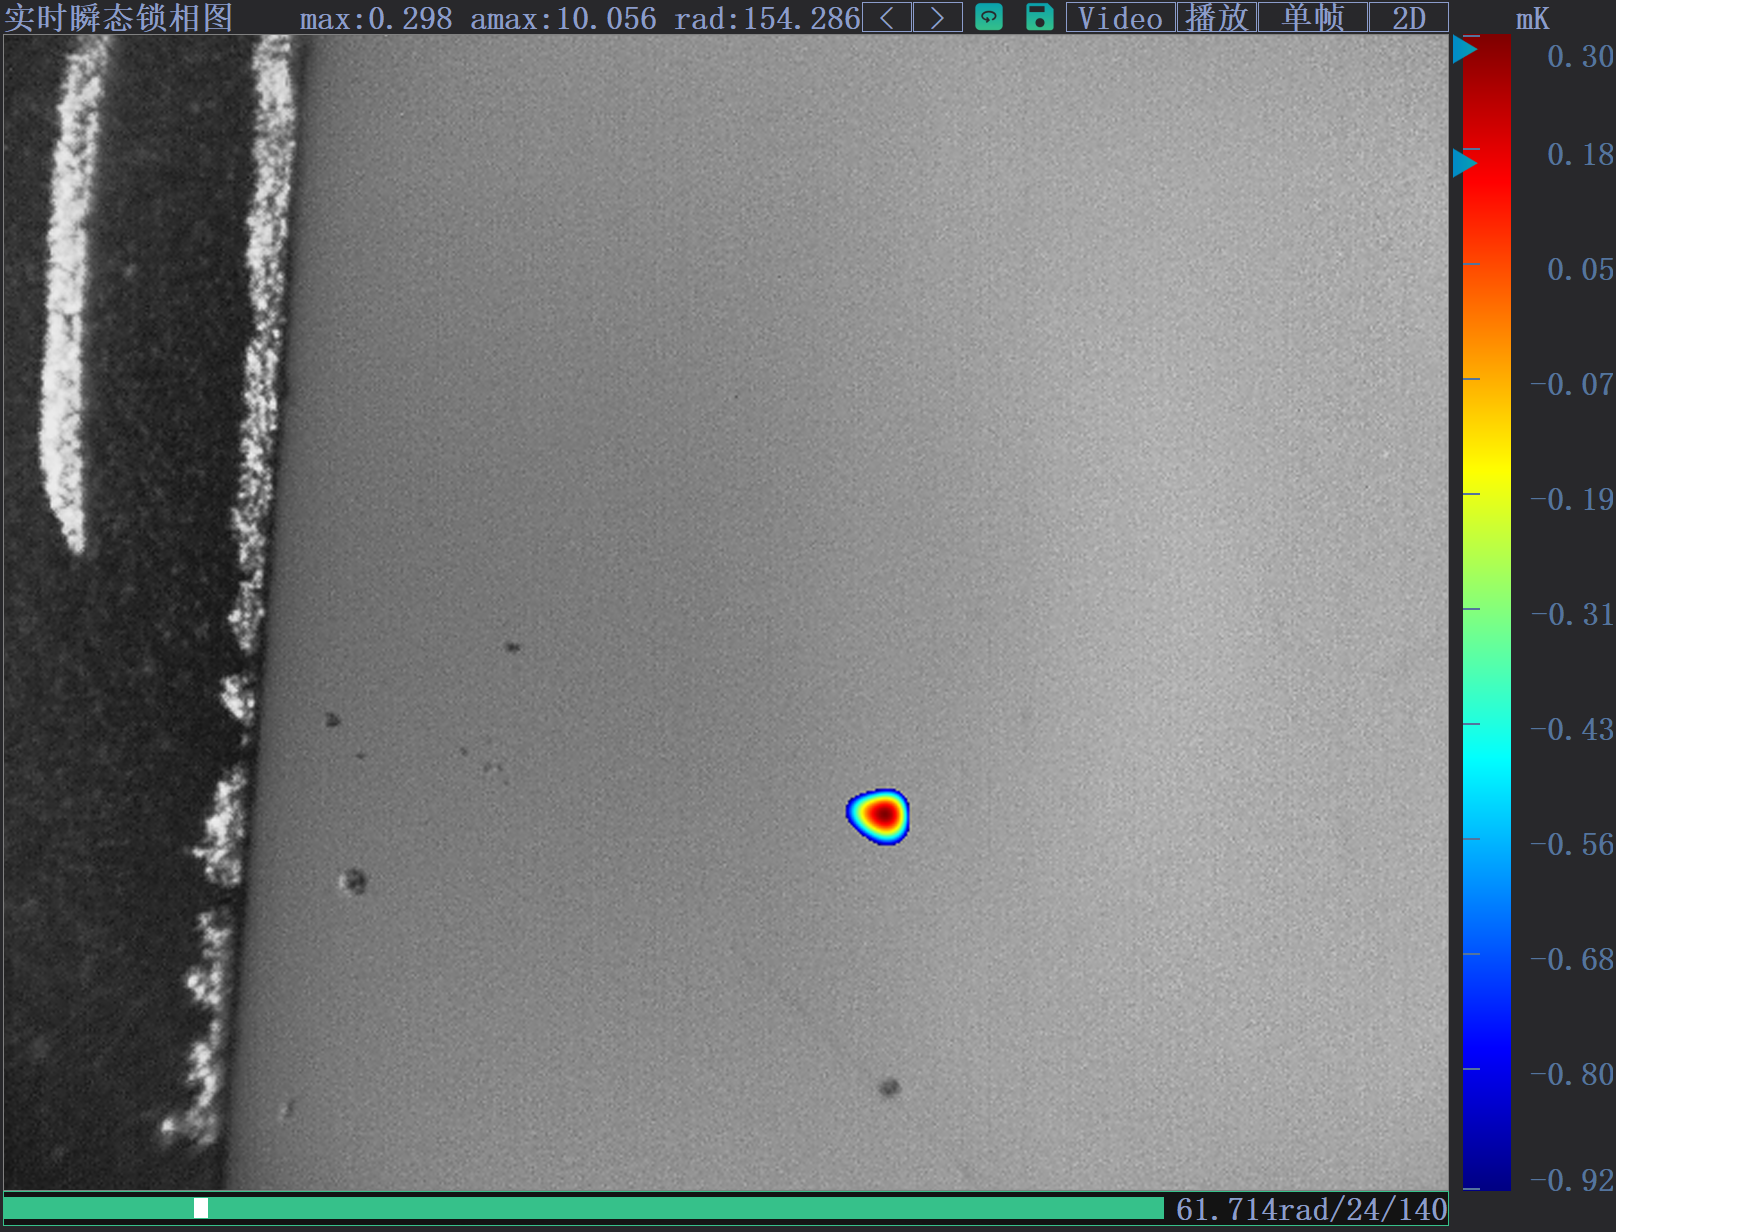
Task: Click the hotspot on the lock-in image
Action: [x=880, y=816]
